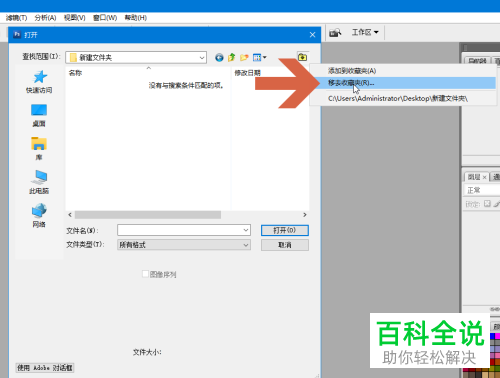Open the 分析(A) menu
Image resolution: width=500 pixels, height=378 pixels.
tap(45, 18)
